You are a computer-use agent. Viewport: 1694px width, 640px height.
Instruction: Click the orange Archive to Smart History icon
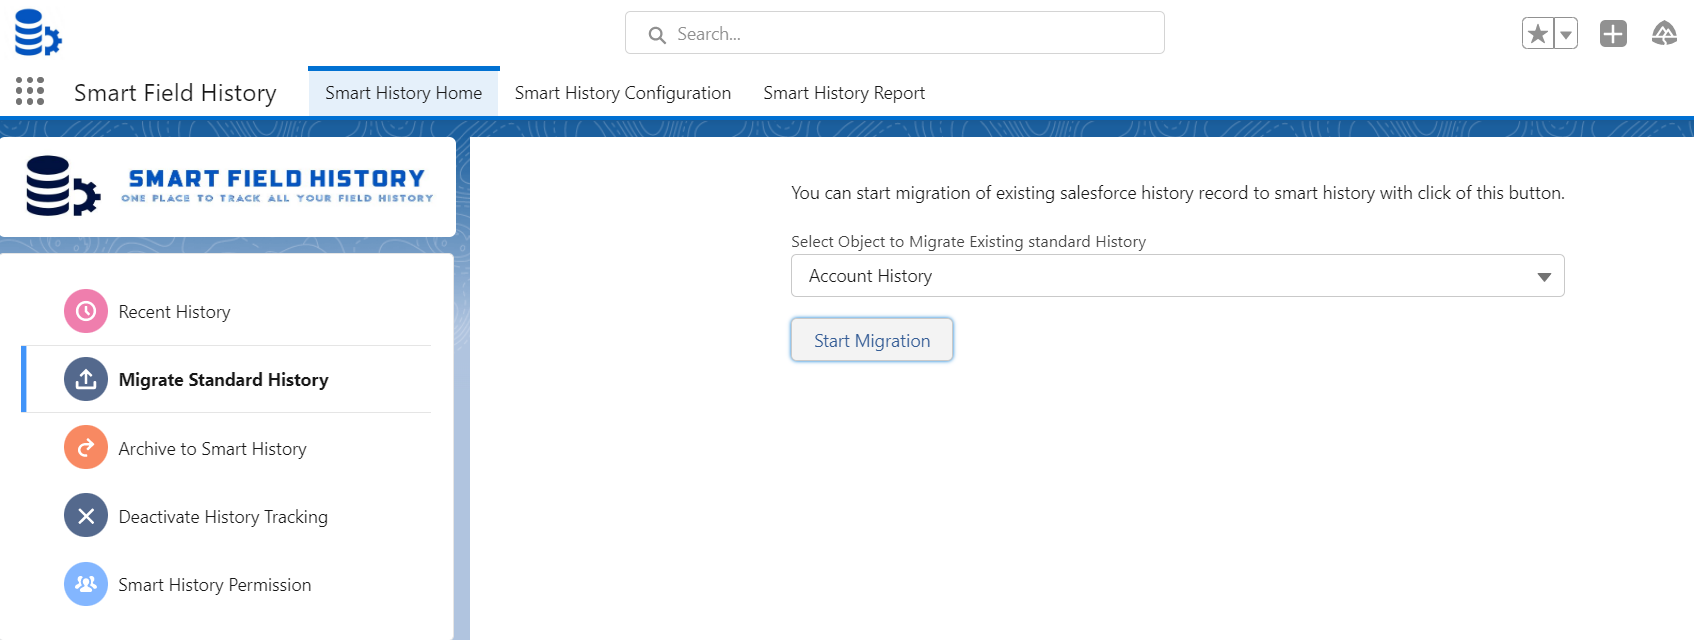click(x=86, y=448)
